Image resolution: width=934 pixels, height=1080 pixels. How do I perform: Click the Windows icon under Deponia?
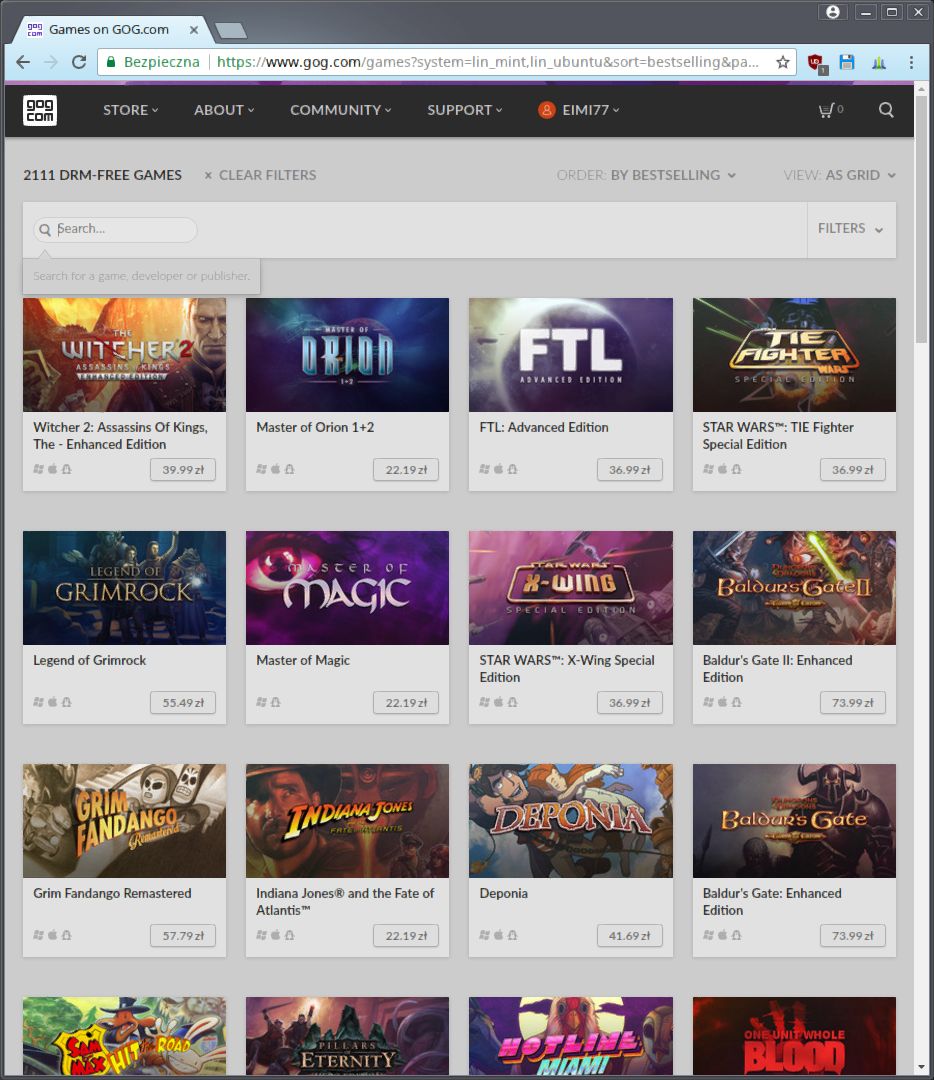(484, 935)
